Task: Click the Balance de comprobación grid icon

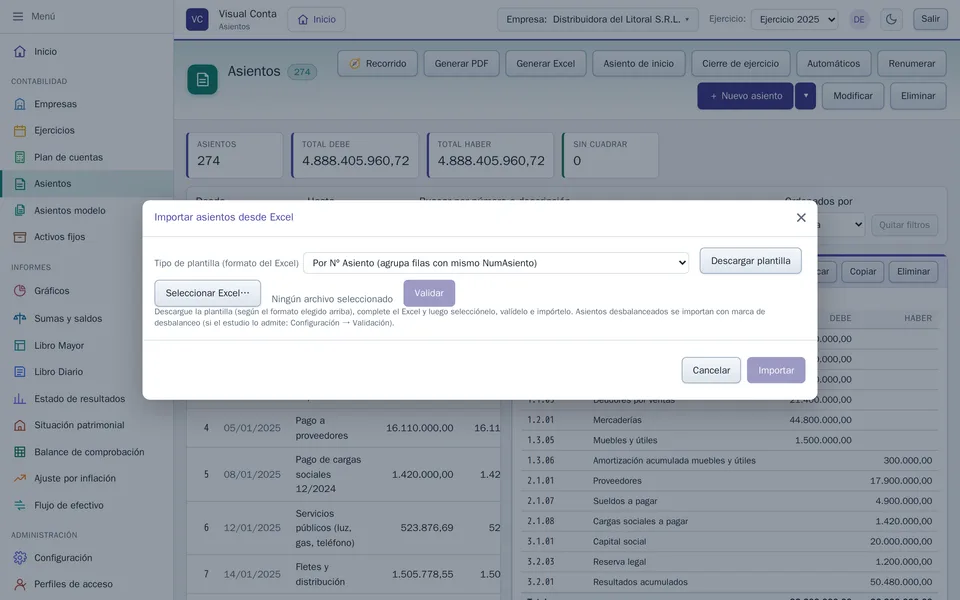Action: click(x=20, y=452)
